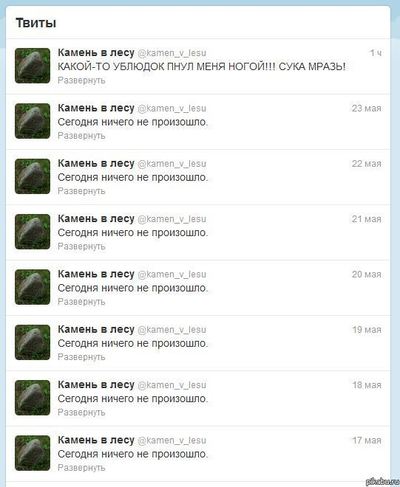Open the '23 мая' timestamp link
The image size is (400, 487).
point(366,108)
